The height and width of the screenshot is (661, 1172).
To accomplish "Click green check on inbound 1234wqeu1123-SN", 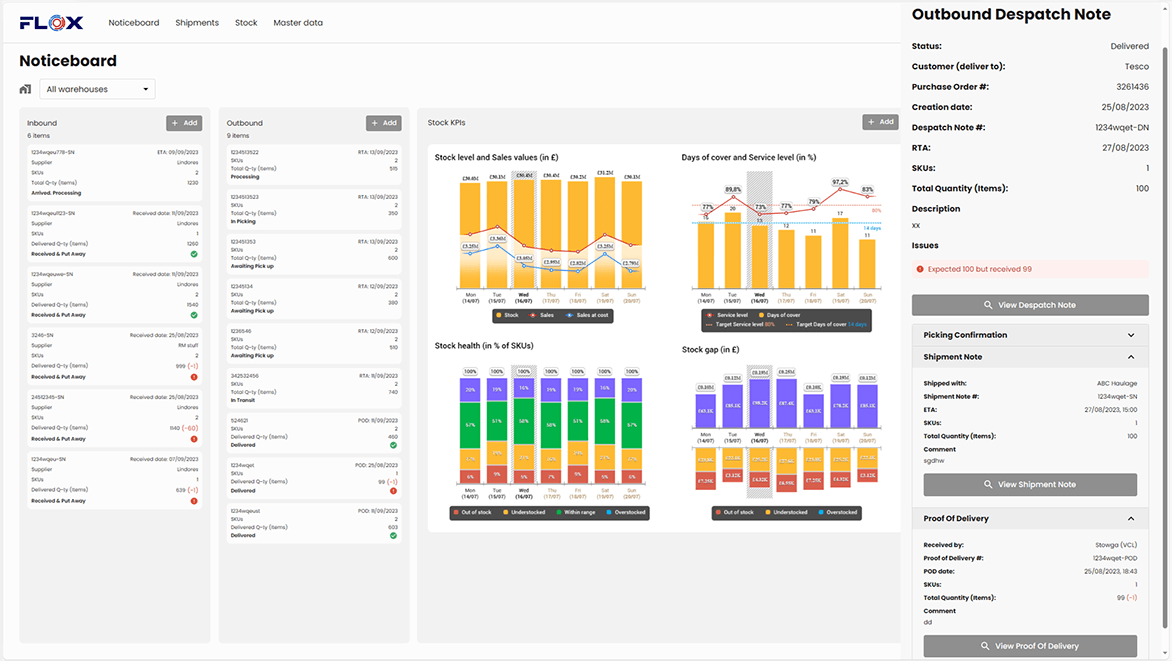I will tap(194, 254).
